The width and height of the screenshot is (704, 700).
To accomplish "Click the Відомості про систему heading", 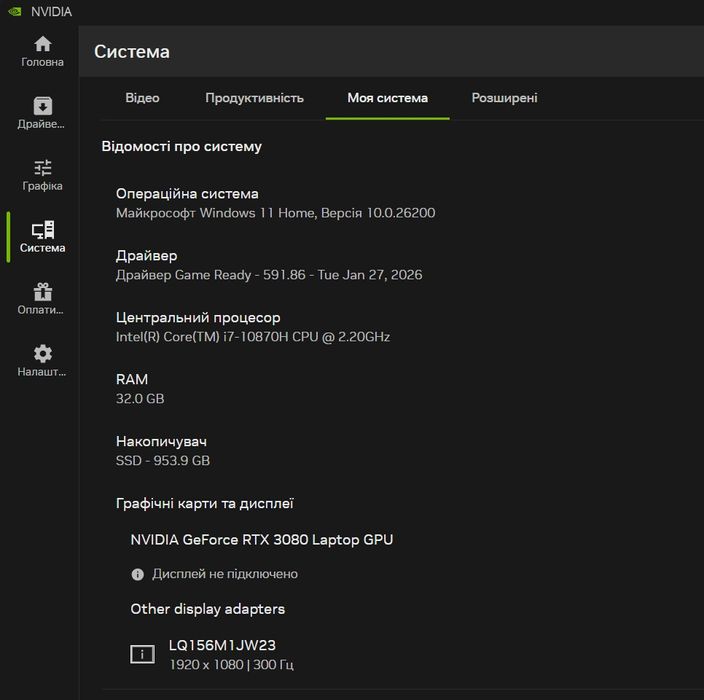I will pos(181,146).
